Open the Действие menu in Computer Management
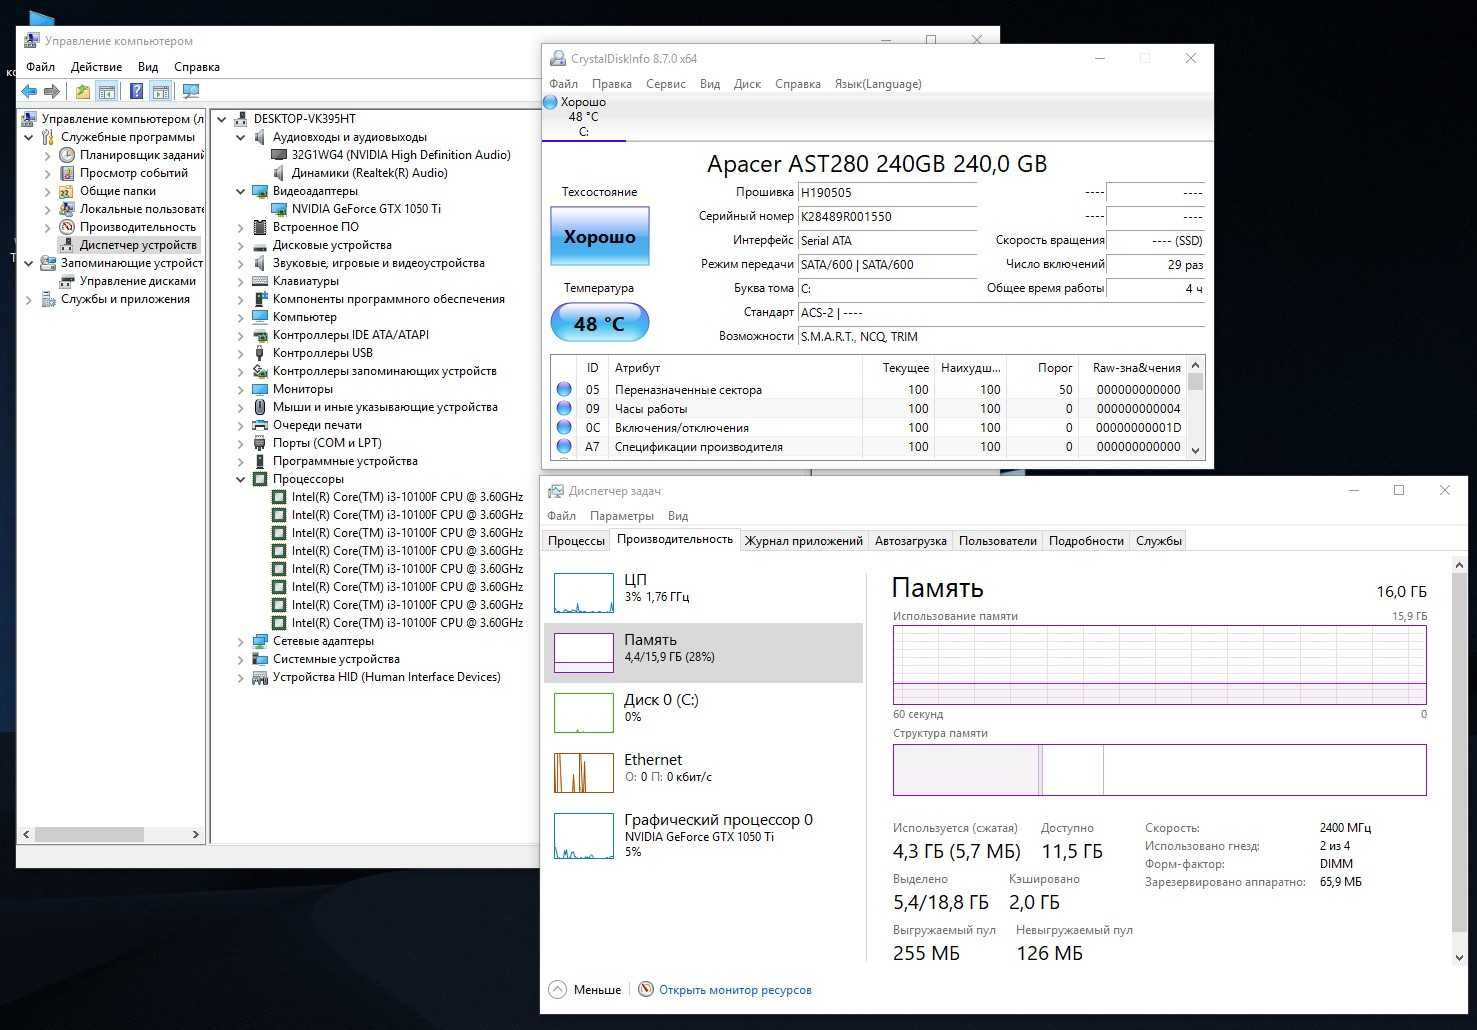This screenshot has width=1477, height=1030. tap(96, 67)
